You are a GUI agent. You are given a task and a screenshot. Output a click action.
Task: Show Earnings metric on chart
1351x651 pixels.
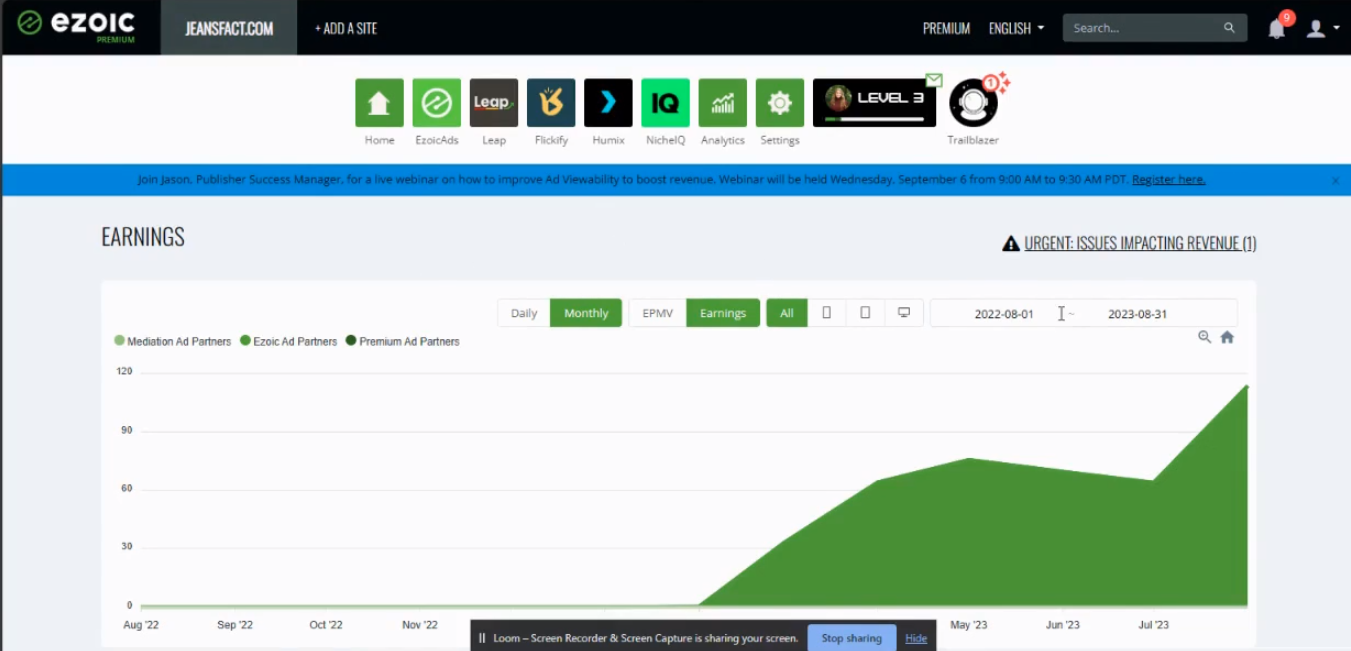point(723,313)
